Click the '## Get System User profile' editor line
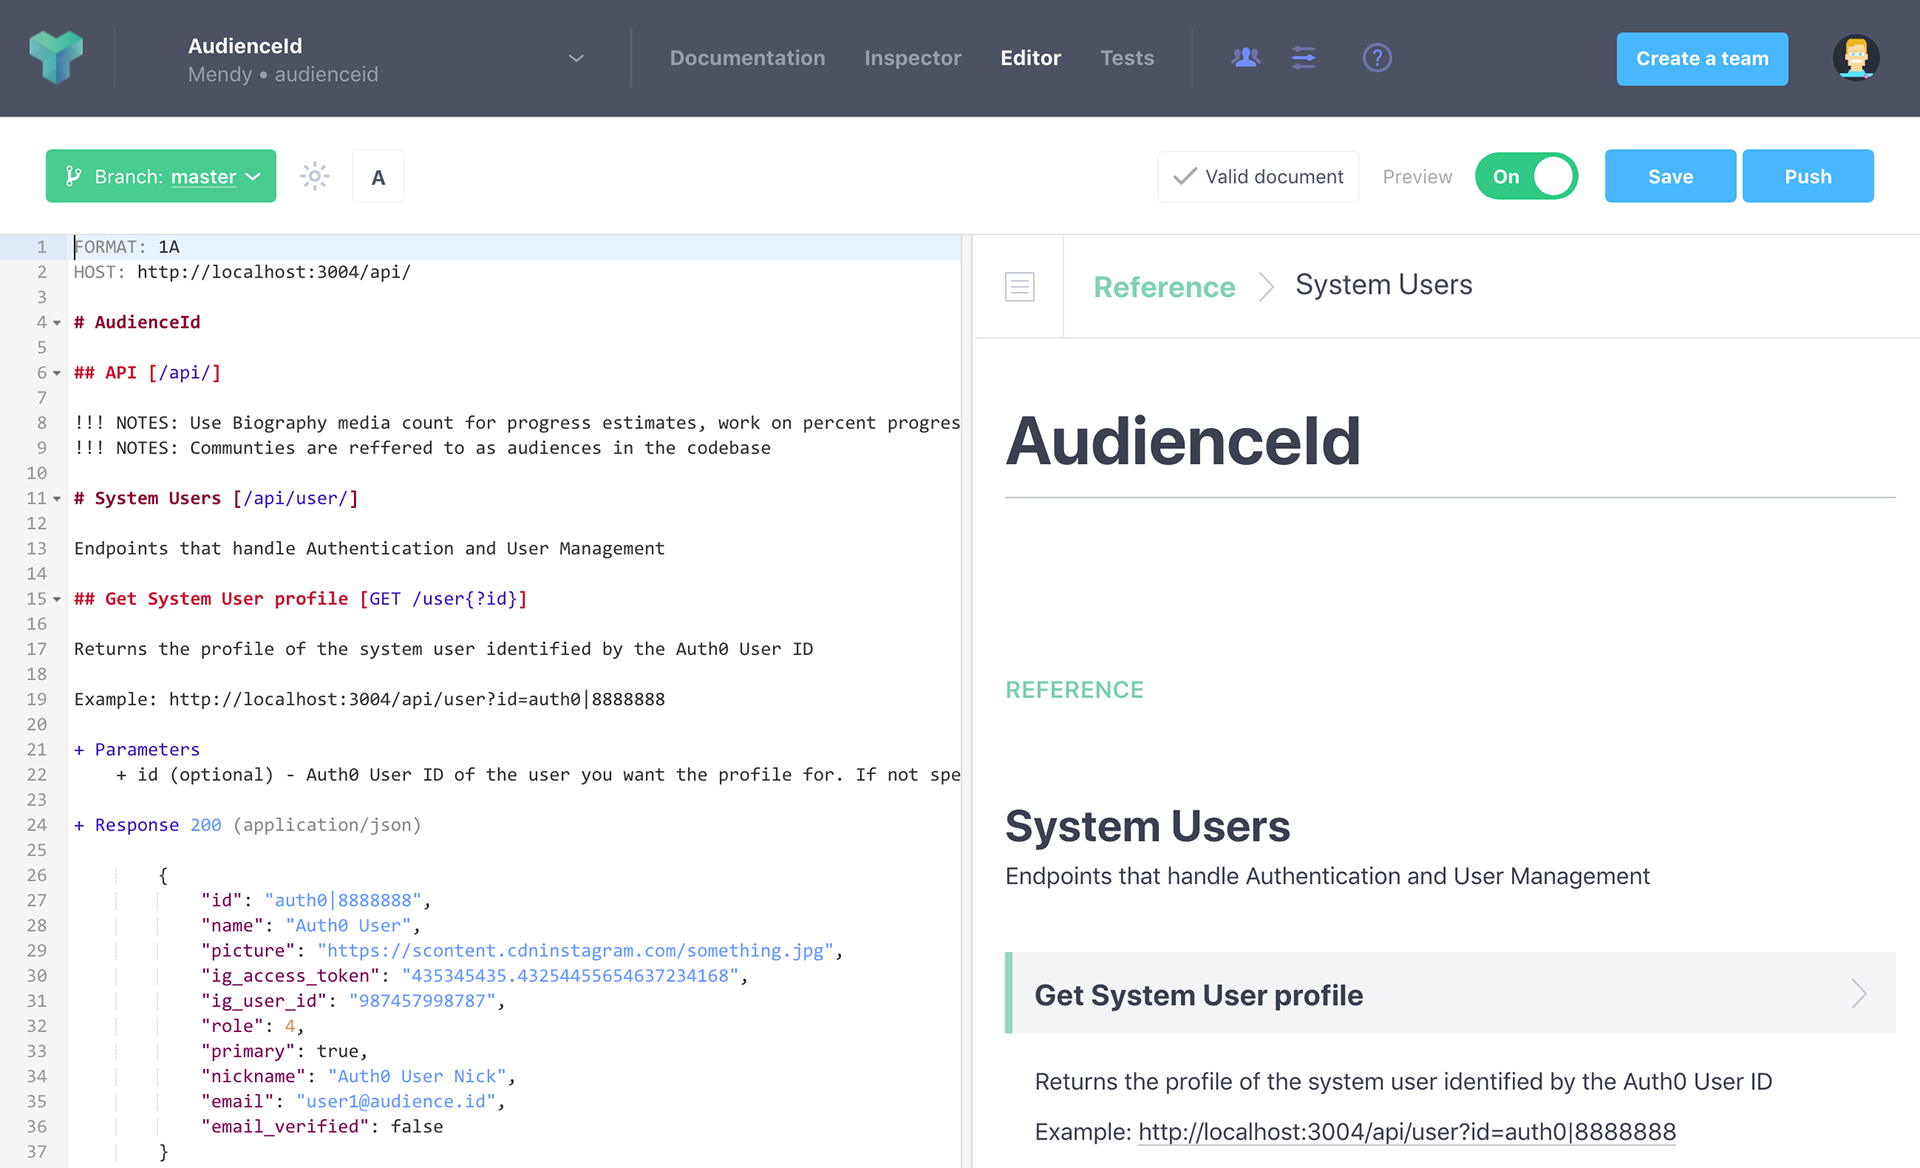 tap(300, 599)
